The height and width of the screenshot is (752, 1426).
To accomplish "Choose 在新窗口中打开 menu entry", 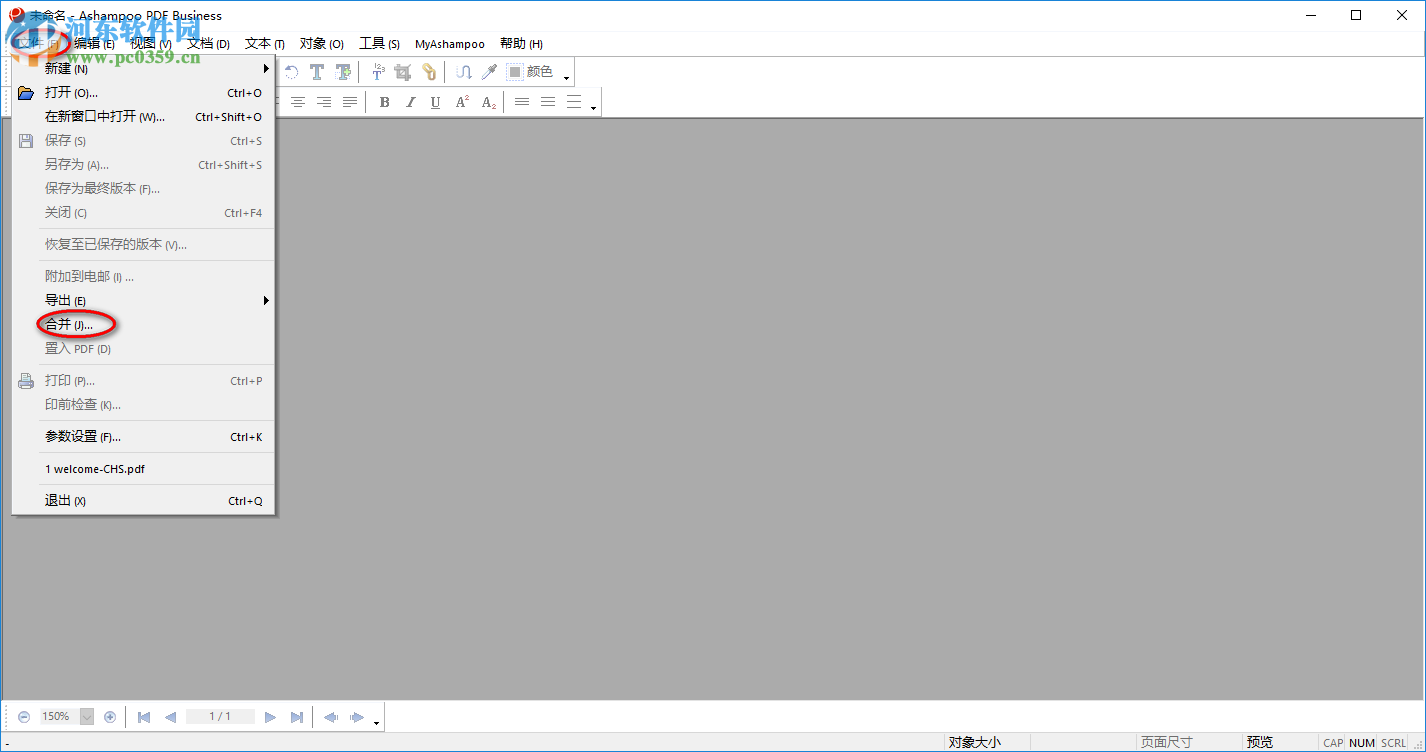I will (x=143, y=117).
